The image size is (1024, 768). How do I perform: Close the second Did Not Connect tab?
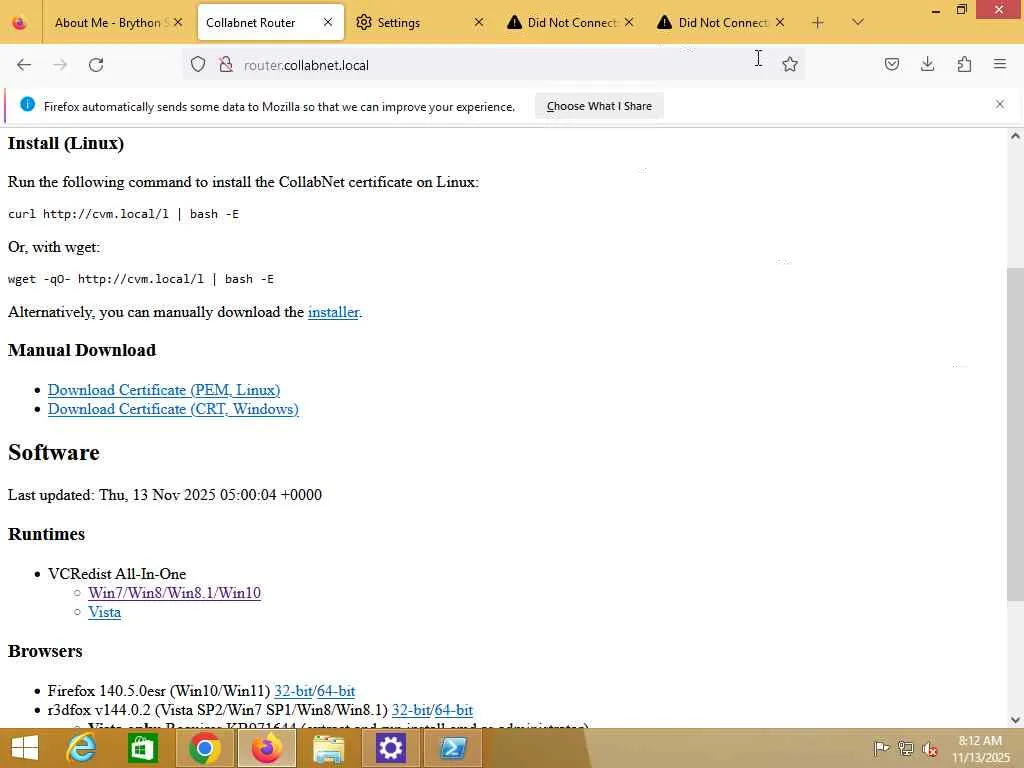[780, 22]
